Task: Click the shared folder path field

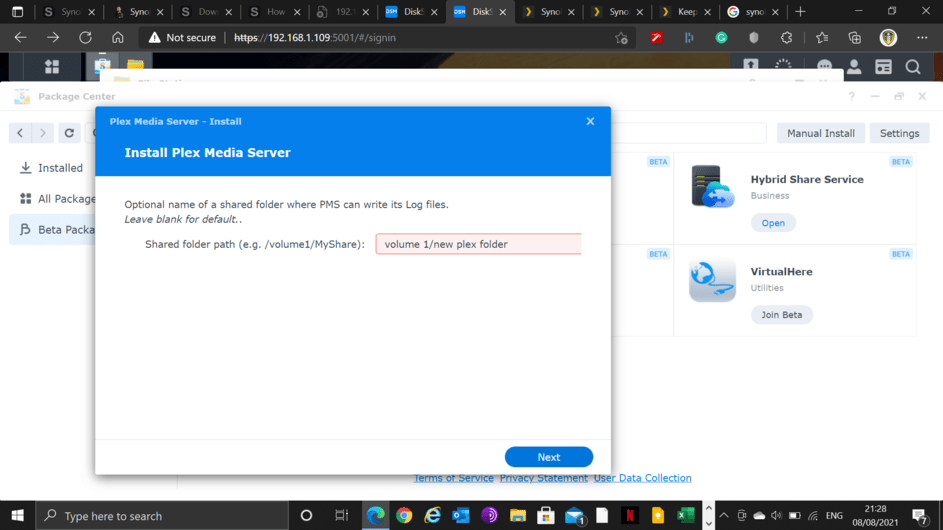Action: 479,244
